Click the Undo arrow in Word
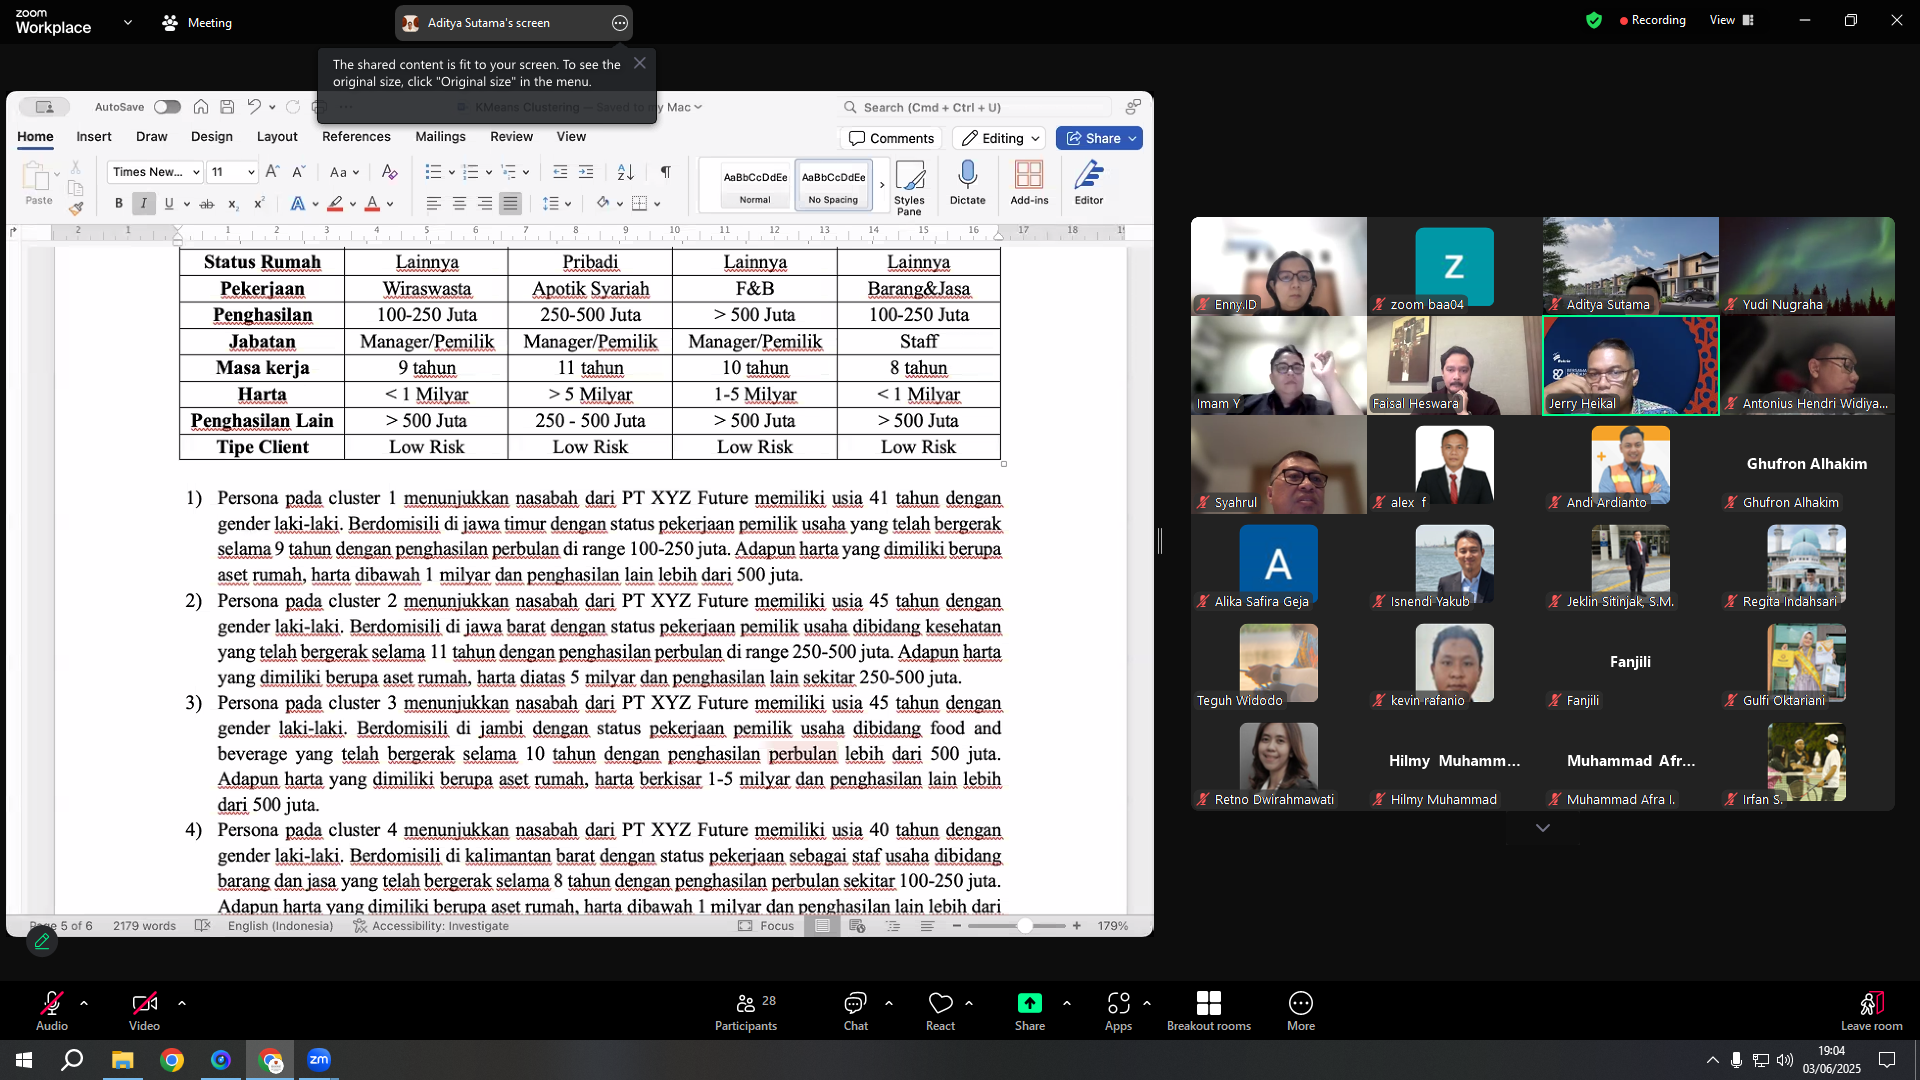 point(254,107)
